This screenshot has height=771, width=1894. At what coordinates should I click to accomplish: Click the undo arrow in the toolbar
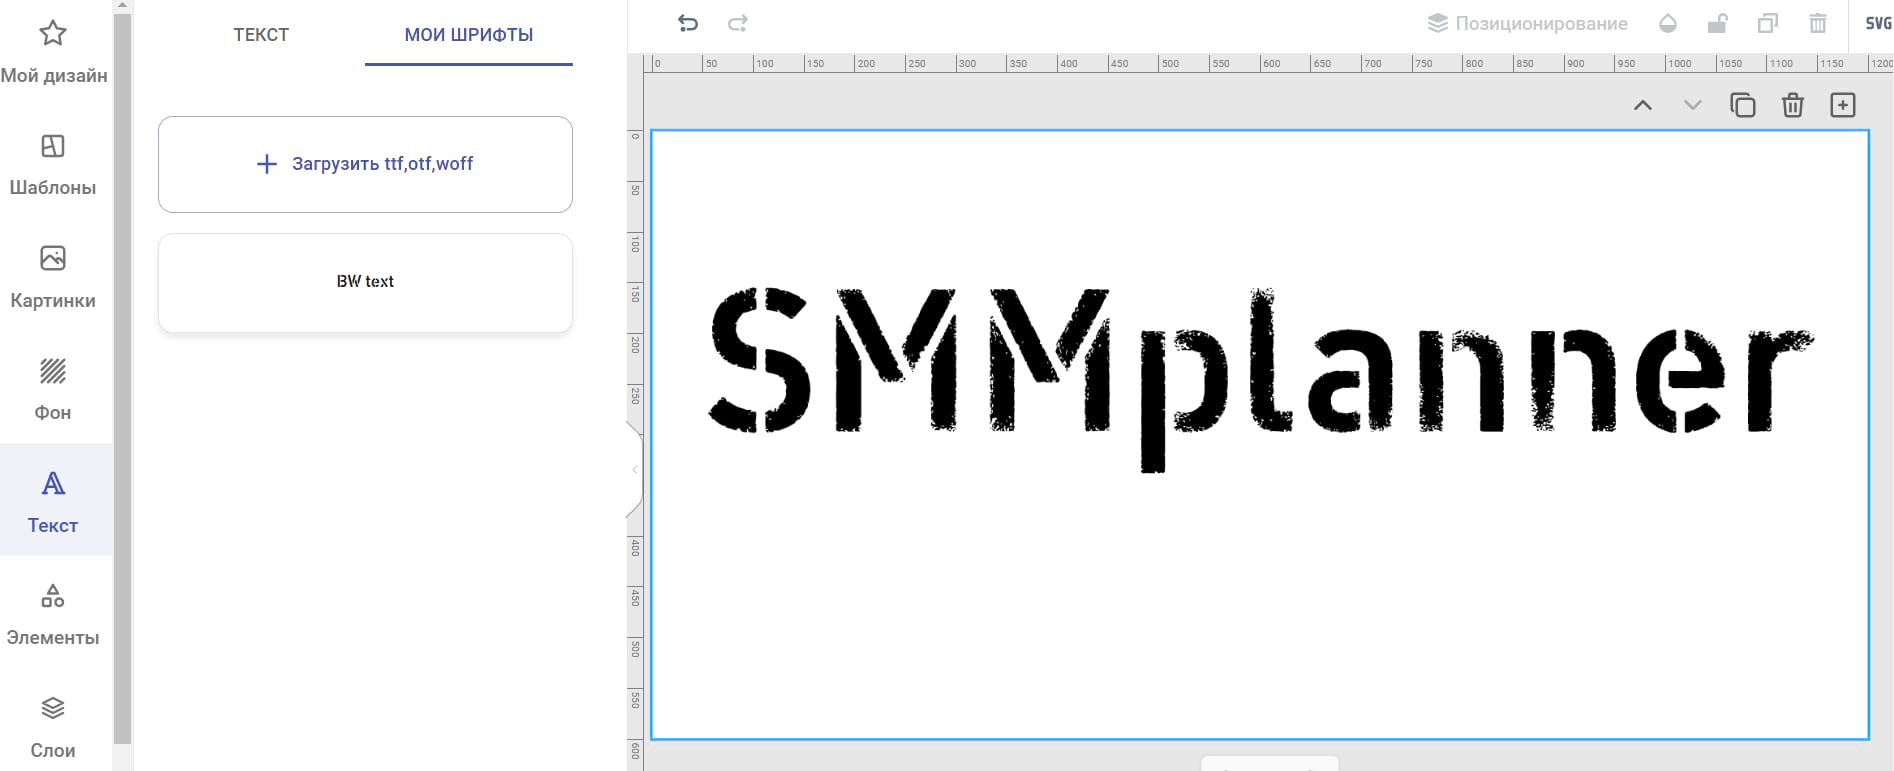tap(688, 23)
